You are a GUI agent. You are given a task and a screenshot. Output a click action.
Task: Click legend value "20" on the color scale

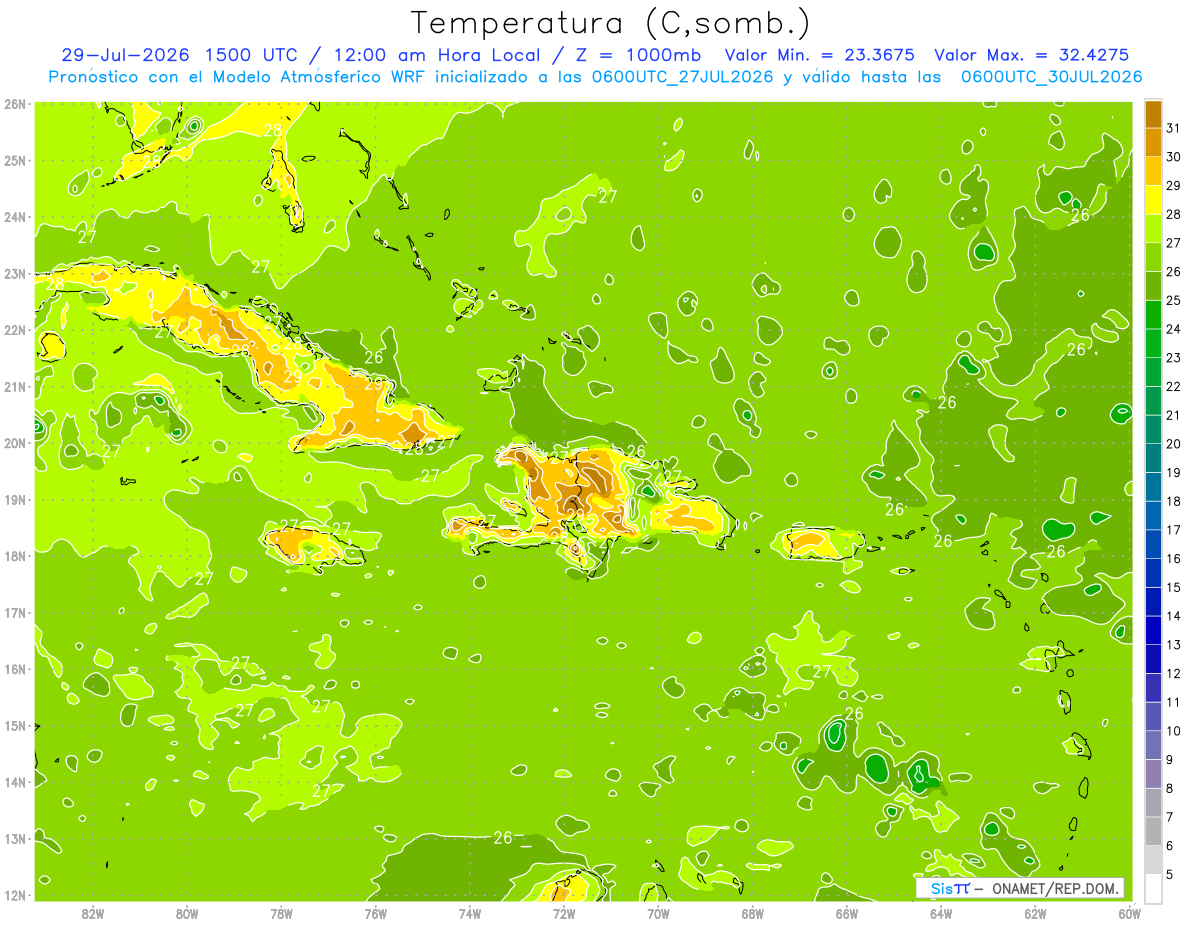click(x=1174, y=444)
